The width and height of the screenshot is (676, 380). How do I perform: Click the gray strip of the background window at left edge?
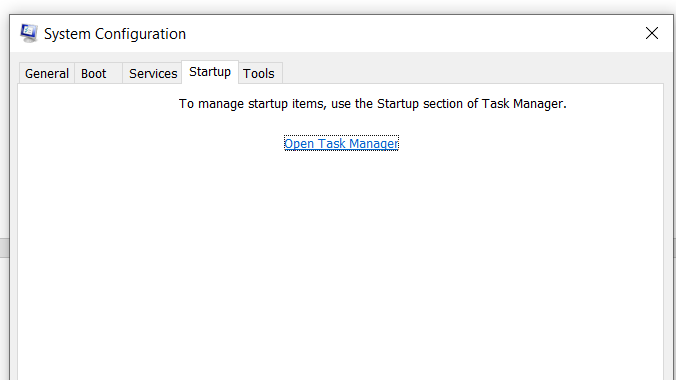(4, 248)
